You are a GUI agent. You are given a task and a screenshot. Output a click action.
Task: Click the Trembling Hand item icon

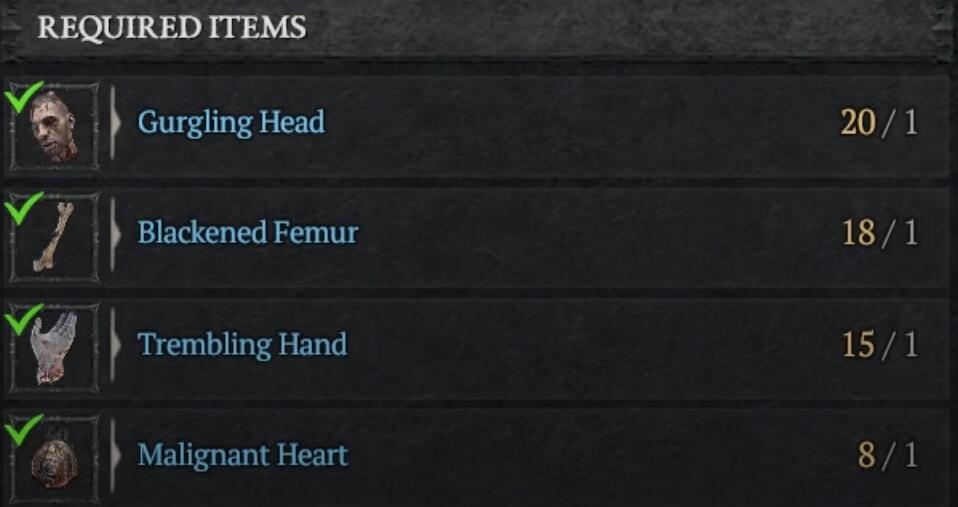tap(54, 348)
